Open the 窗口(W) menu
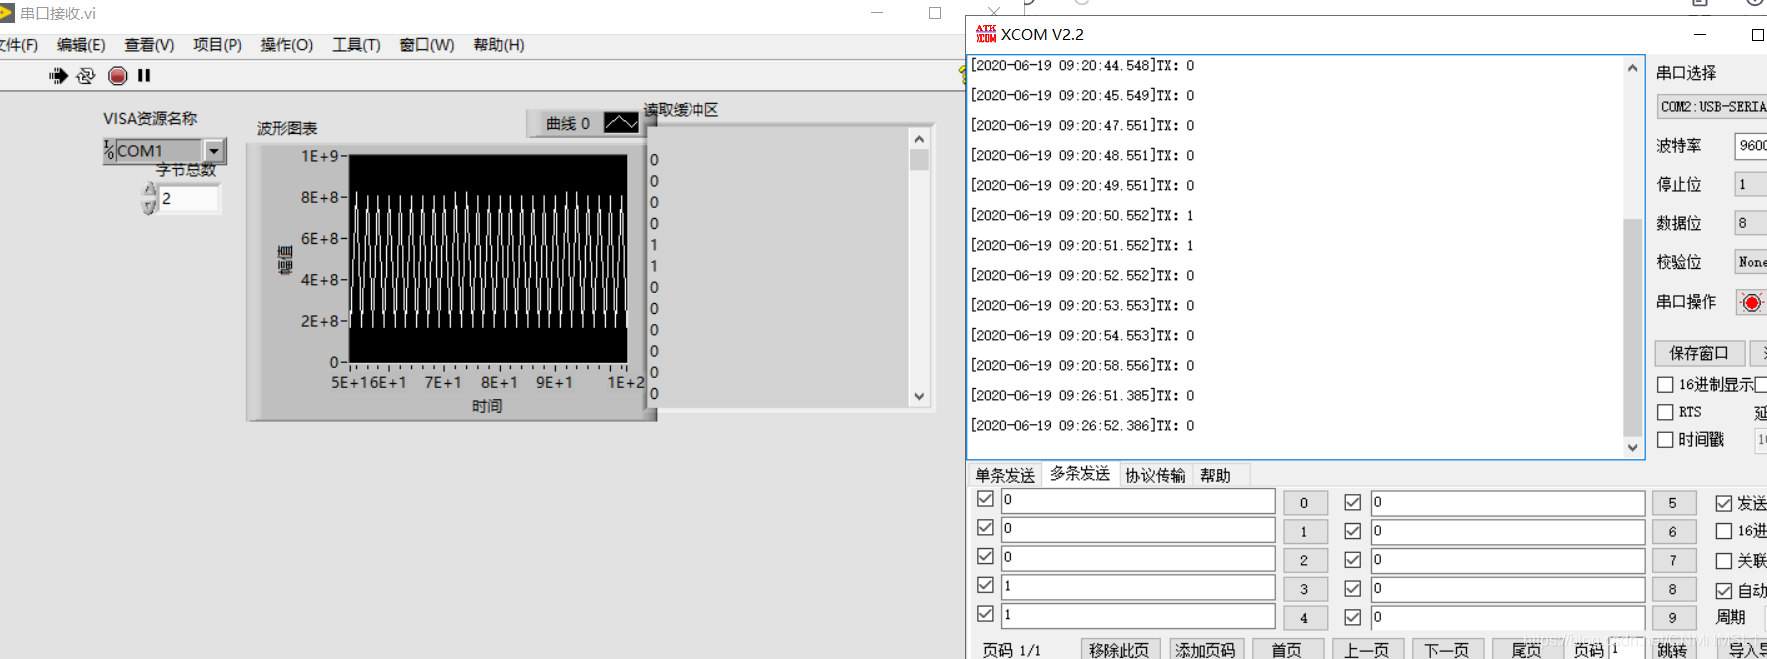Image resolution: width=1767 pixels, height=659 pixels. 426,45
